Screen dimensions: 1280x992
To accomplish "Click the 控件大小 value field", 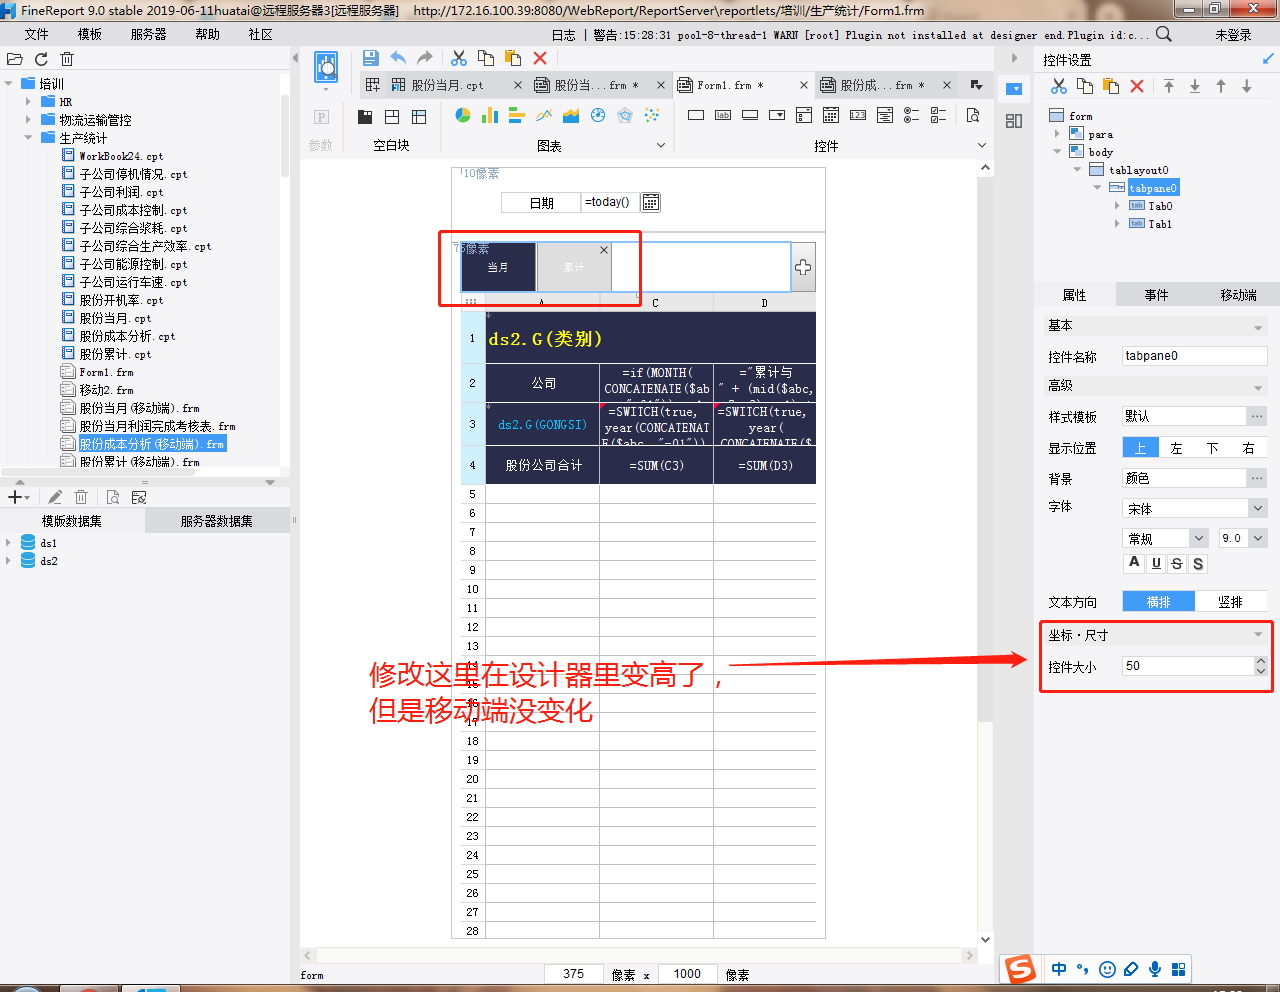I will (x=1188, y=666).
